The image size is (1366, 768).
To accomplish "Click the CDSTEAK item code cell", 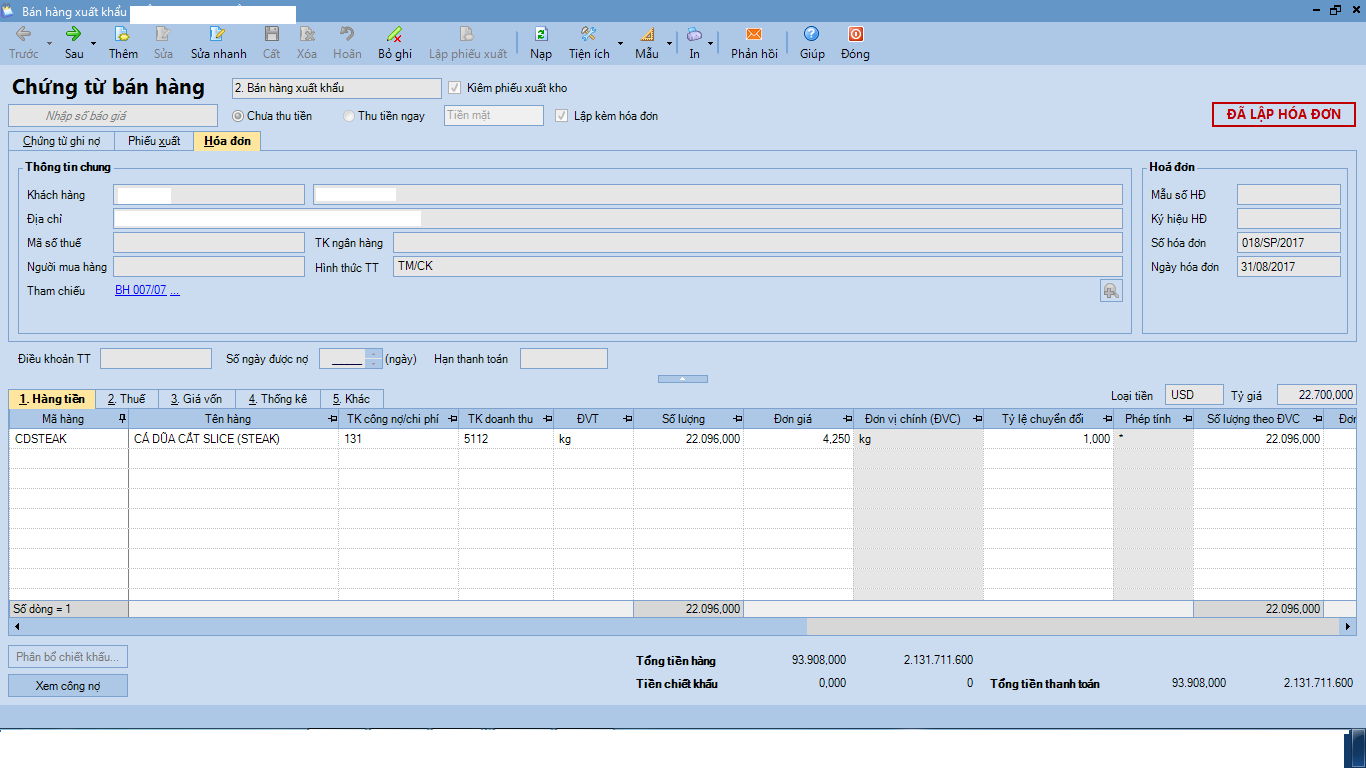I will pos(69,439).
